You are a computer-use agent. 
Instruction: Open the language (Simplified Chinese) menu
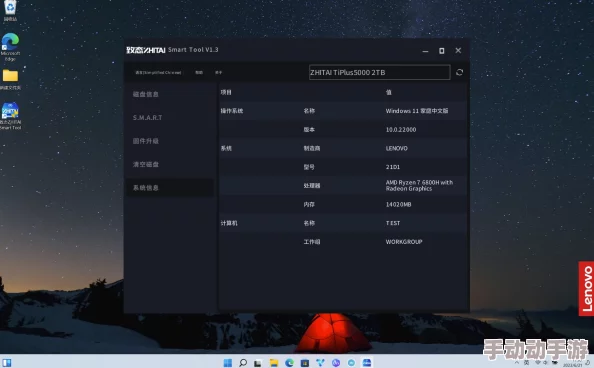click(158, 72)
